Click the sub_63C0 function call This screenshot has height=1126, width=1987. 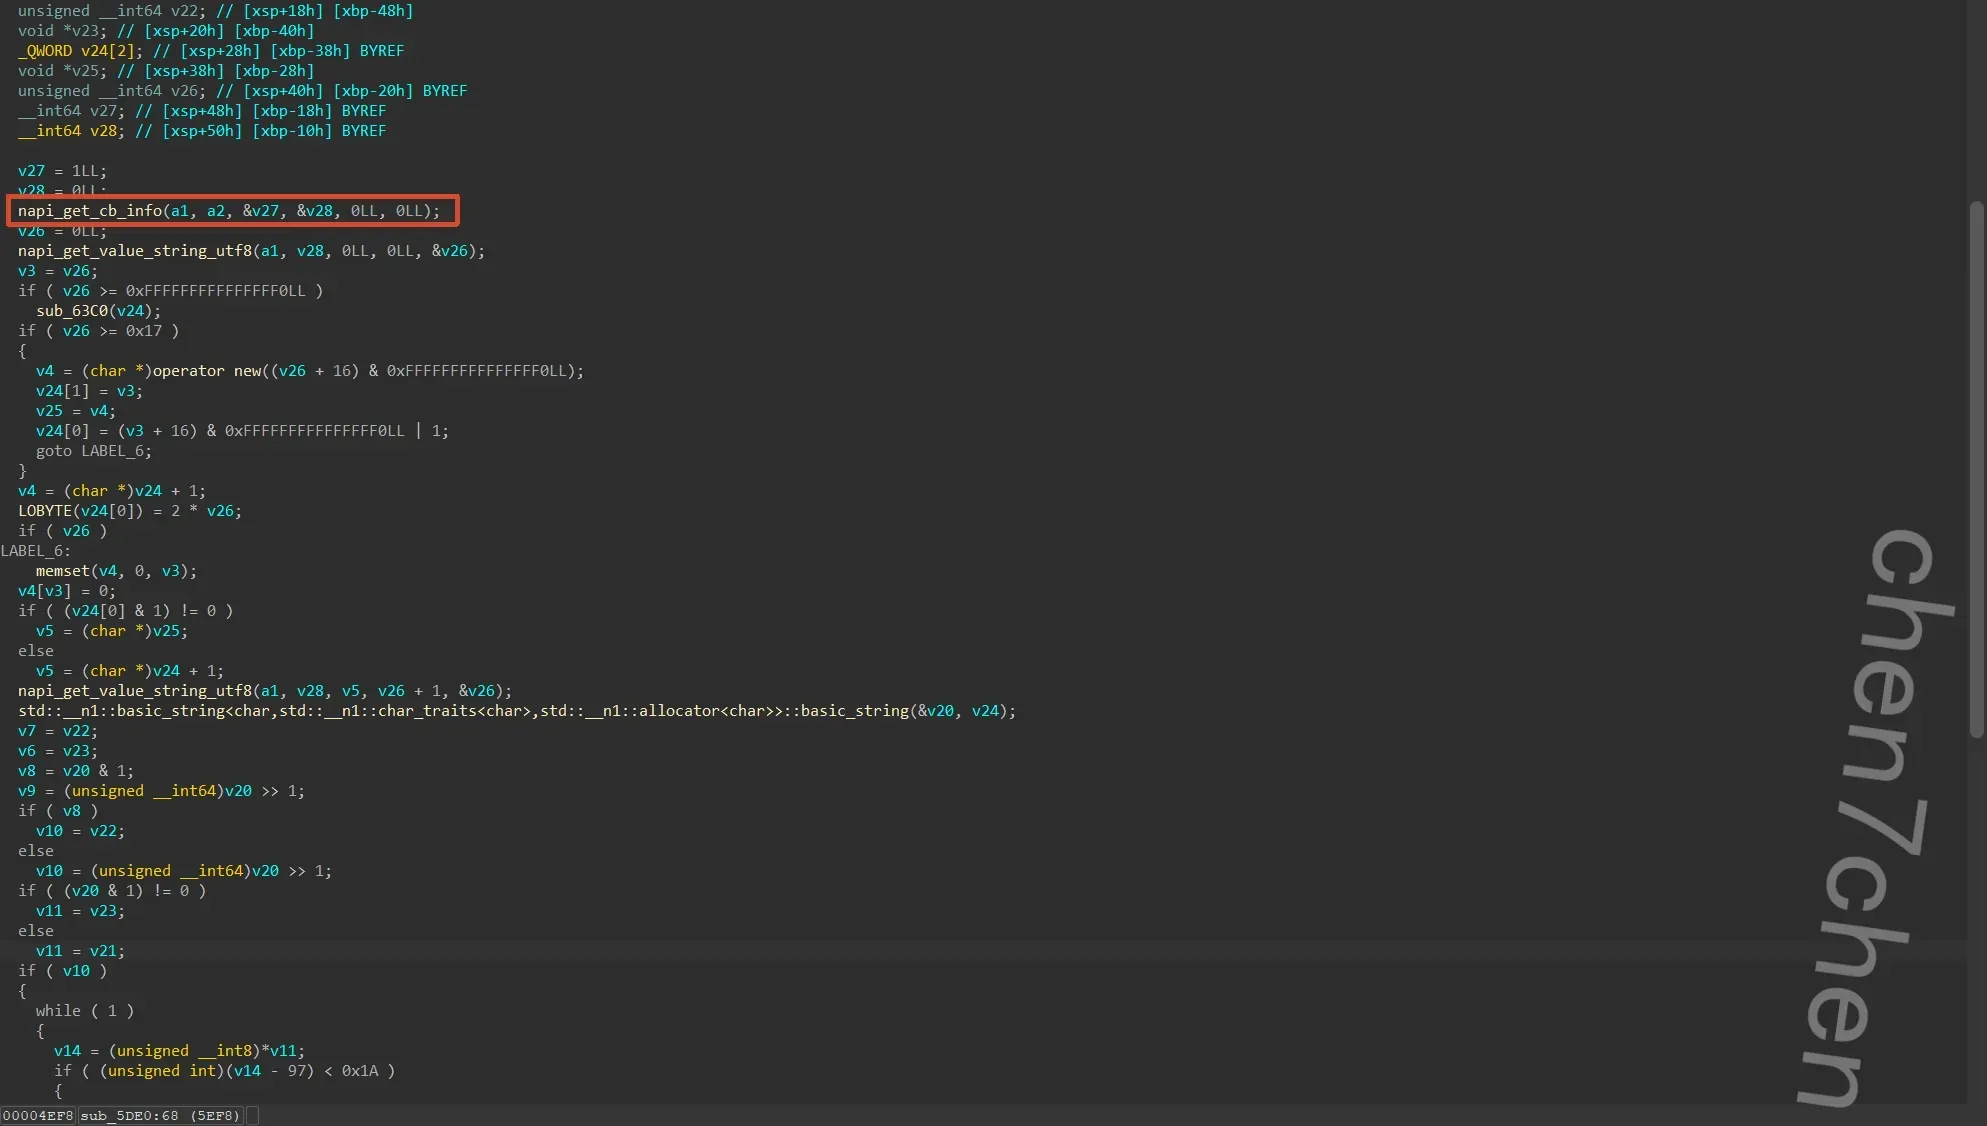[72, 311]
